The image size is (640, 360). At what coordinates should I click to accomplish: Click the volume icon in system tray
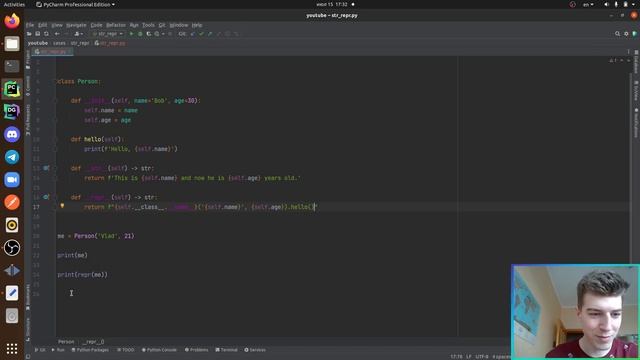point(607,4)
